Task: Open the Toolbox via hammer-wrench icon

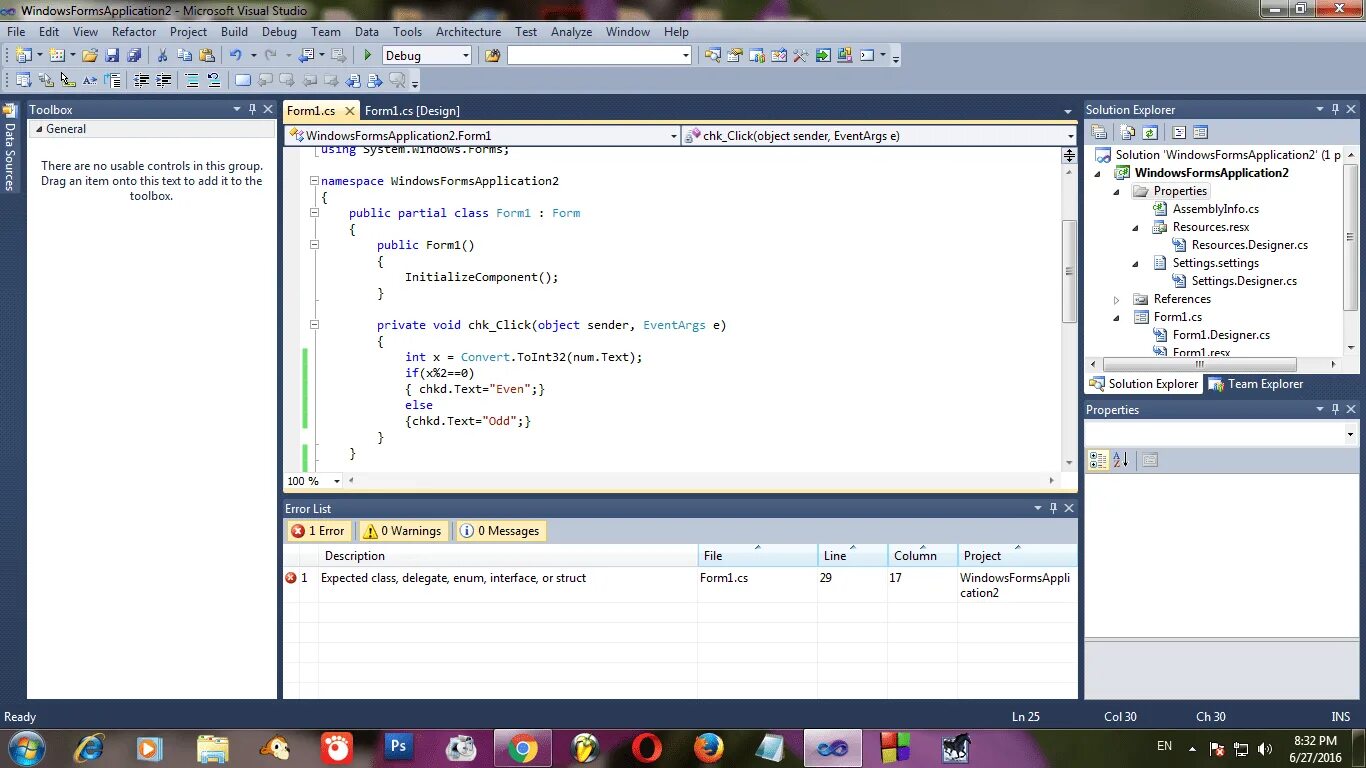Action: click(x=800, y=56)
